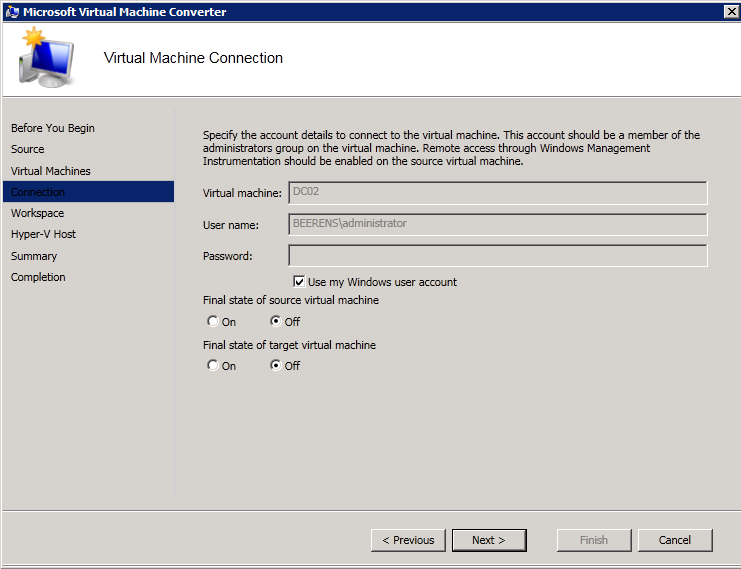This screenshot has height=569, width=741.
Task: Set target virtual machine final state On
Action: point(213,365)
